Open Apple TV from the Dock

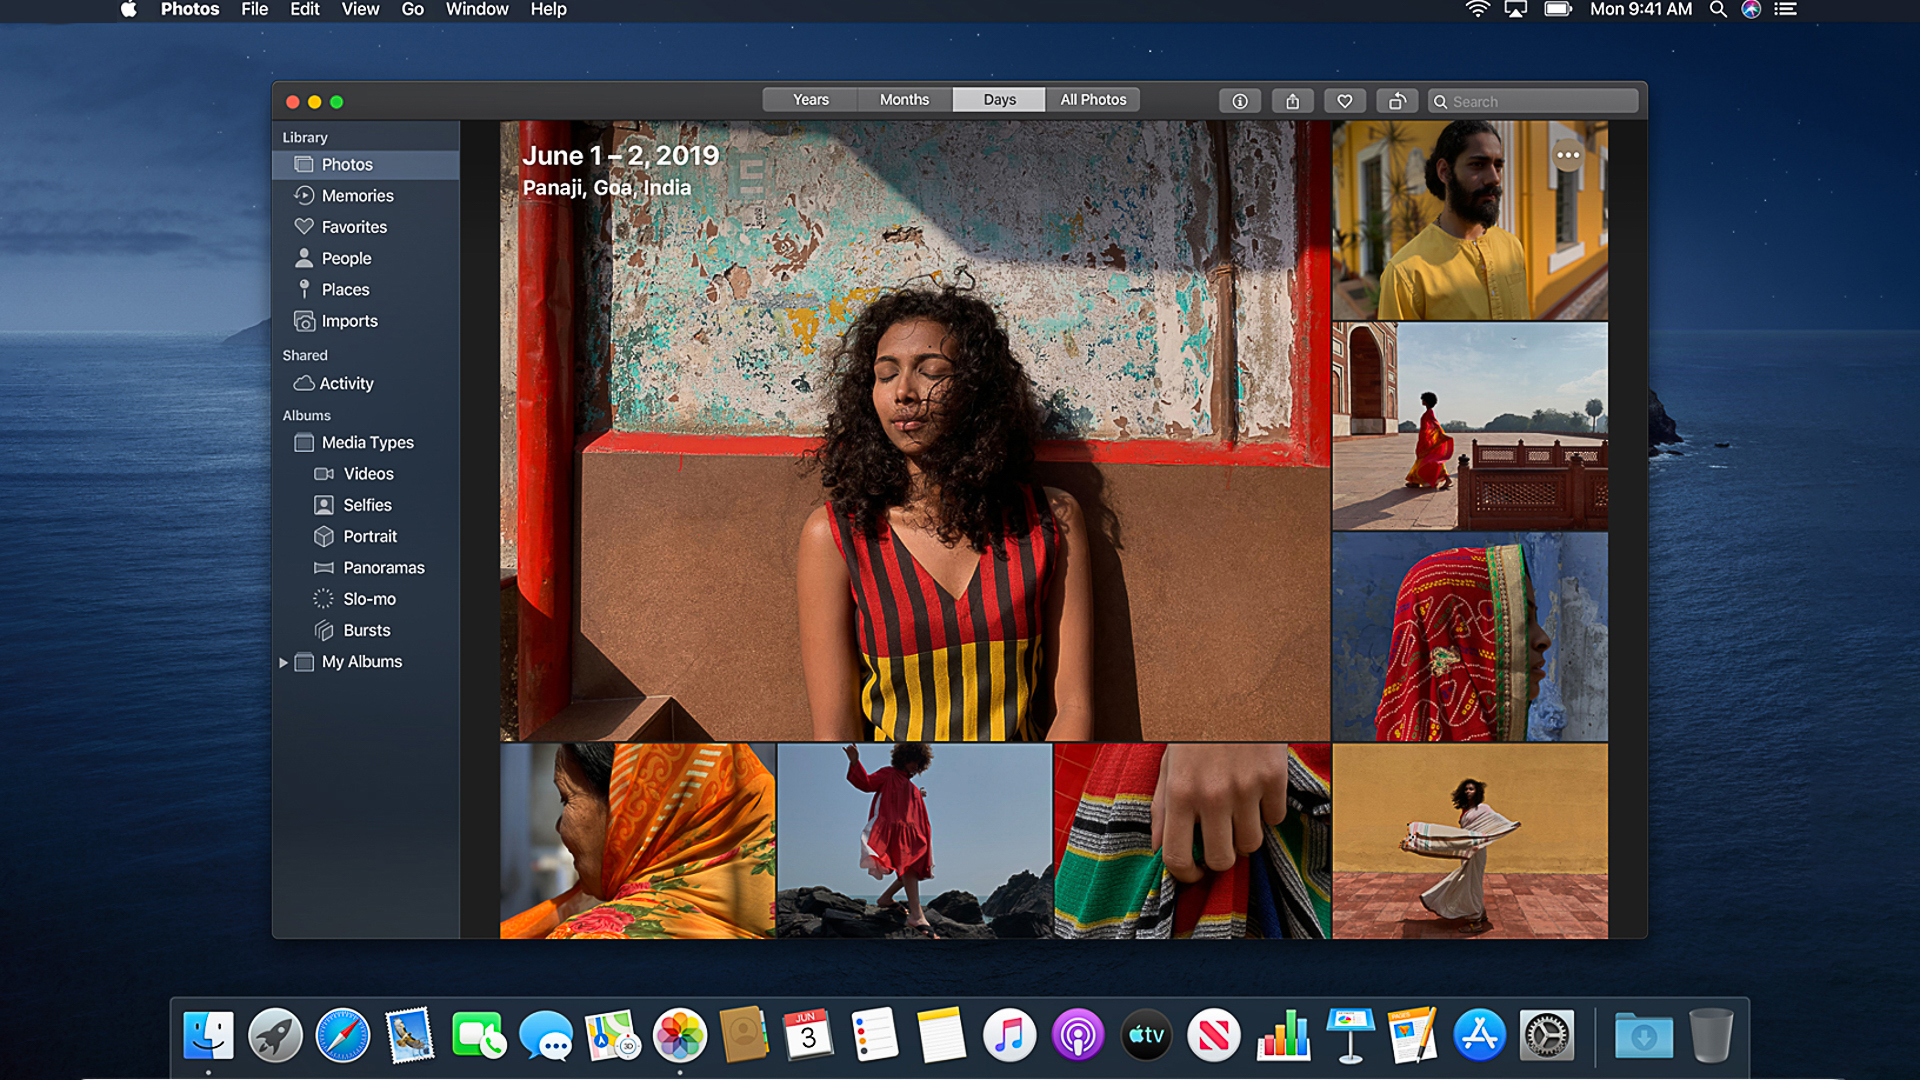click(1146, 1035)
